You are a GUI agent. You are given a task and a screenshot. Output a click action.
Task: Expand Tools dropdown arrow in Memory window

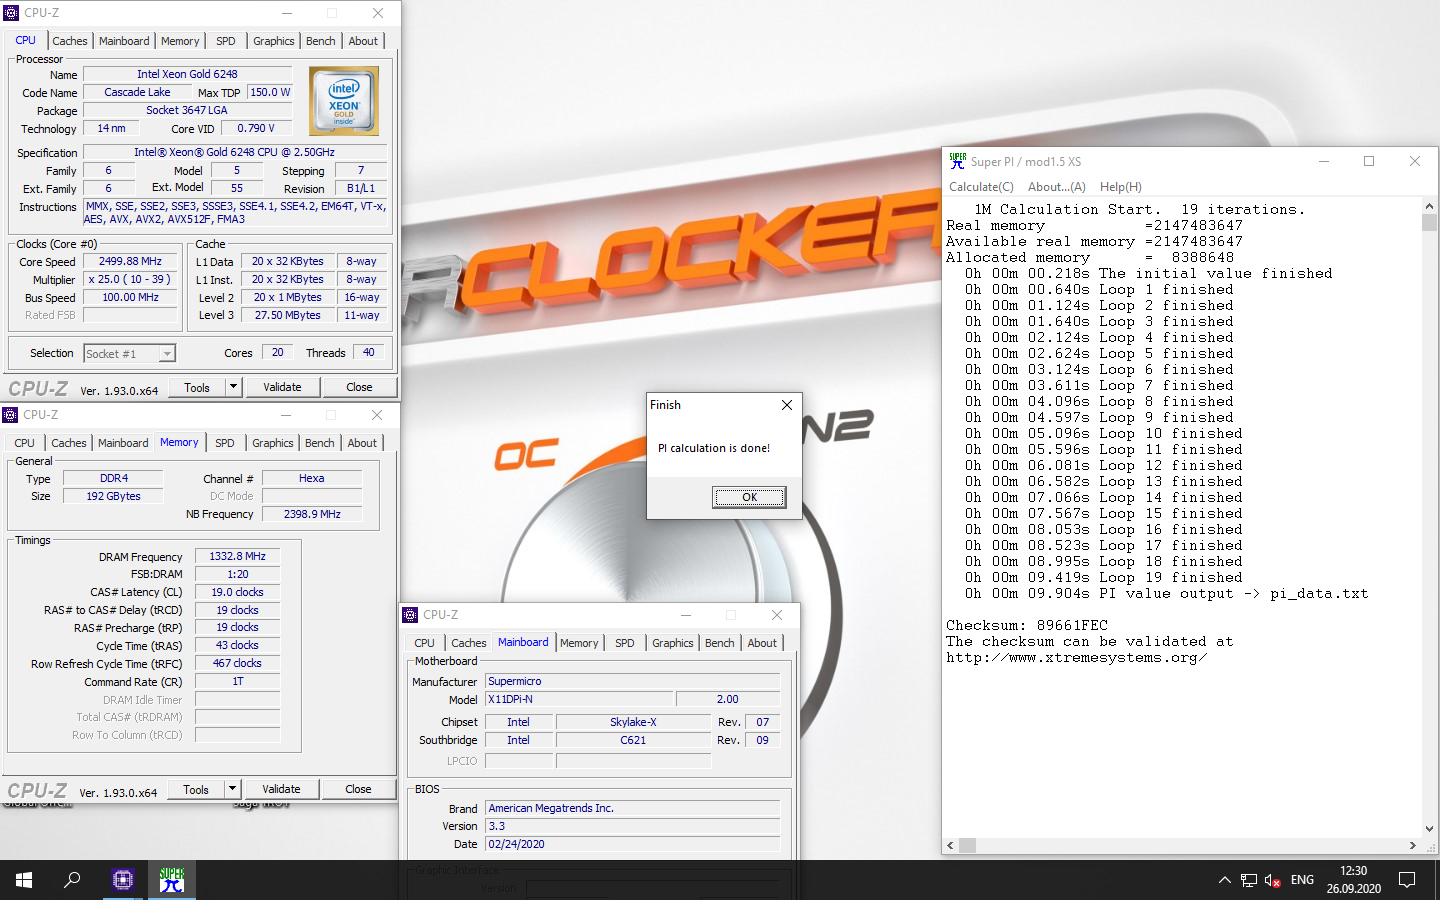(232, 789)
